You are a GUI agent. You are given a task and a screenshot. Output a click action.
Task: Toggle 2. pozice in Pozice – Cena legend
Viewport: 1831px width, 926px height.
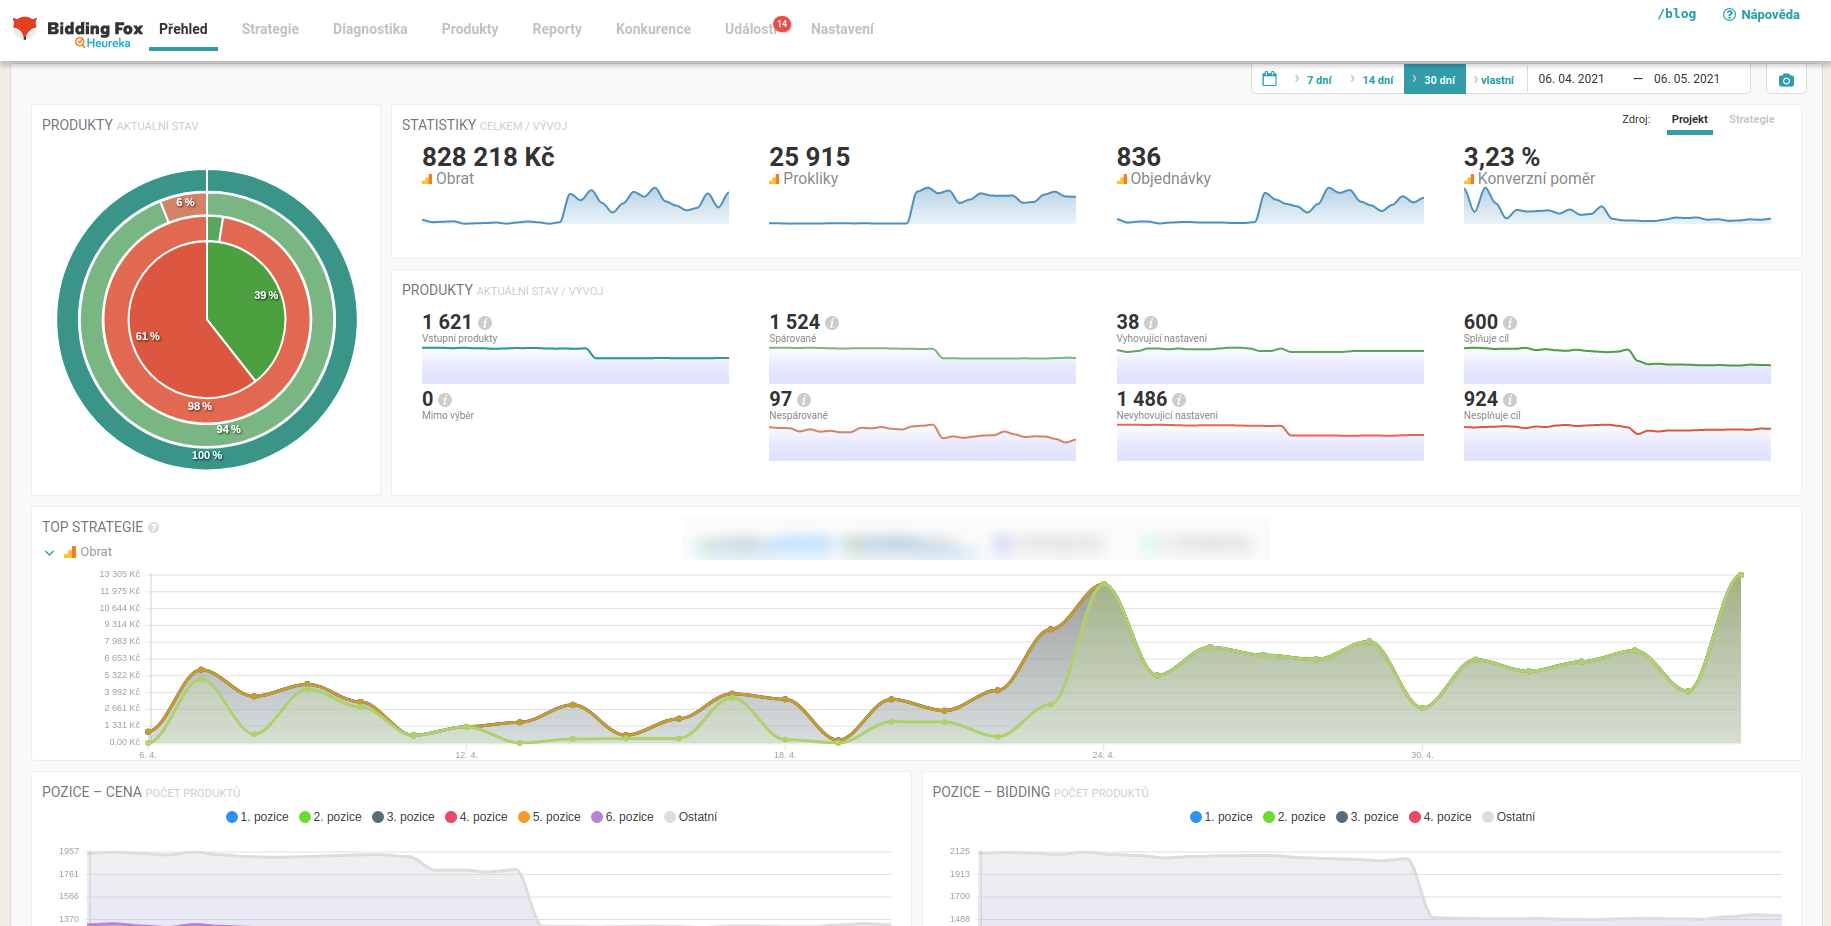[x=331, y=817]
